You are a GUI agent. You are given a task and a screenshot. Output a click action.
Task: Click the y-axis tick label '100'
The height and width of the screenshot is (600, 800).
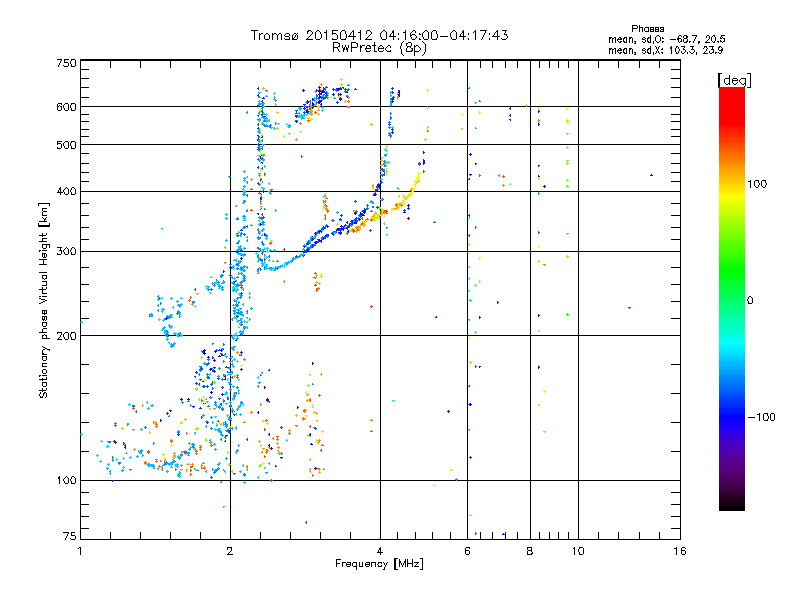(66, 480)
